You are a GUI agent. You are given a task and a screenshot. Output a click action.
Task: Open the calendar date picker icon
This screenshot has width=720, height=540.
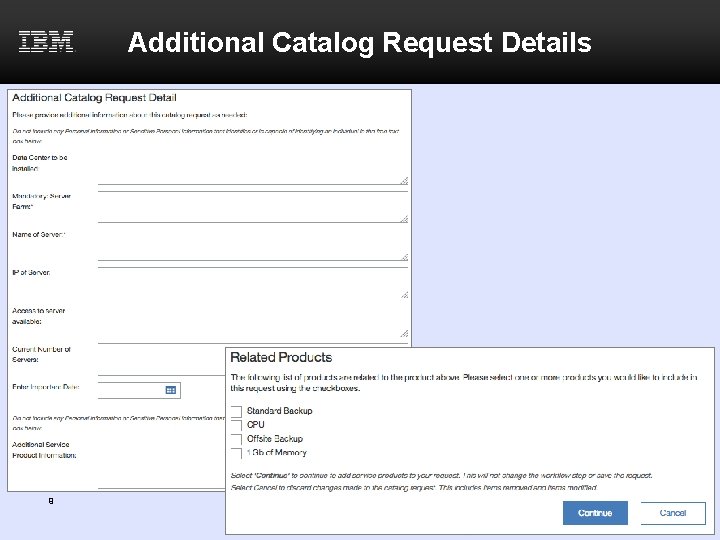point(171,389)
